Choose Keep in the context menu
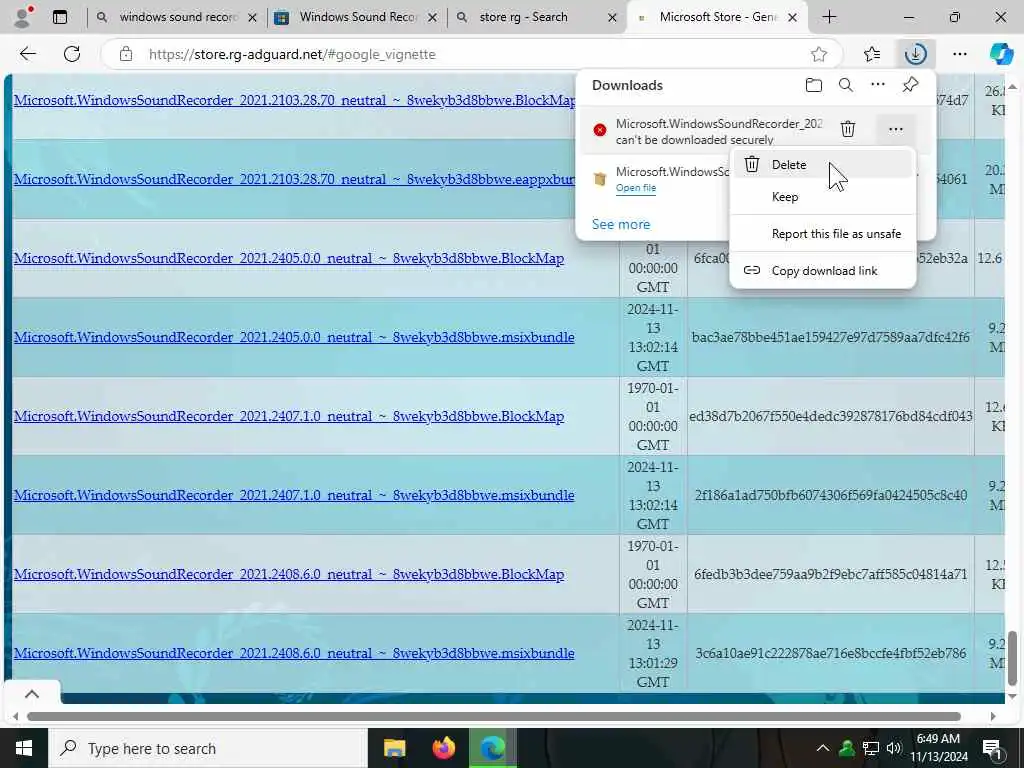 pos(823,197)
